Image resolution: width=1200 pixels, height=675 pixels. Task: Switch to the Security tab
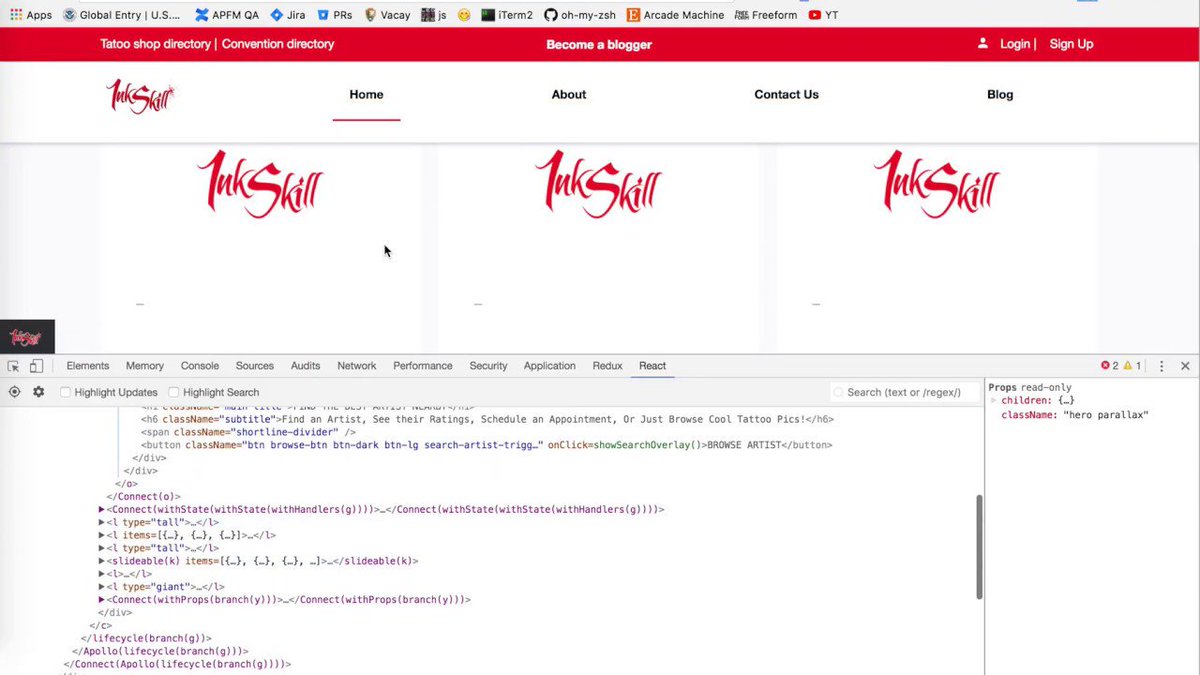[489, 366]
